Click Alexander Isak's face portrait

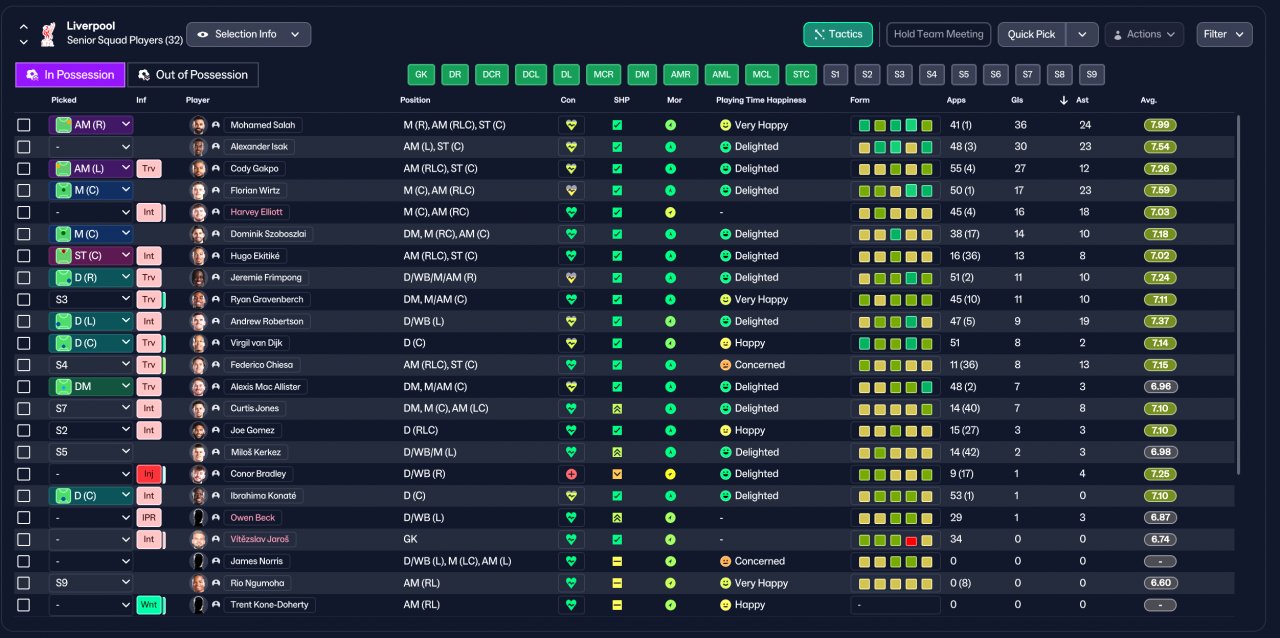[198, 147]
